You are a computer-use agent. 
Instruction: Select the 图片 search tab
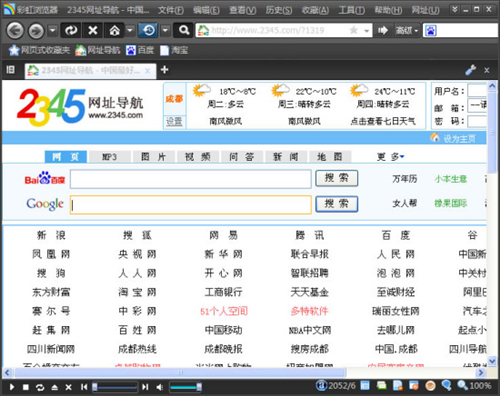(x=153, y=157)
